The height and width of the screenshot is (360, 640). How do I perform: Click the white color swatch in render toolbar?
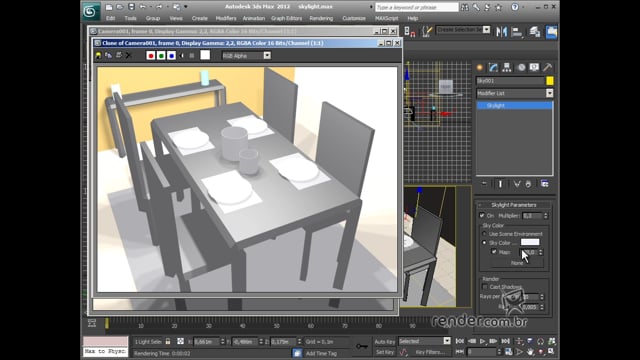[x=205, y=55]
